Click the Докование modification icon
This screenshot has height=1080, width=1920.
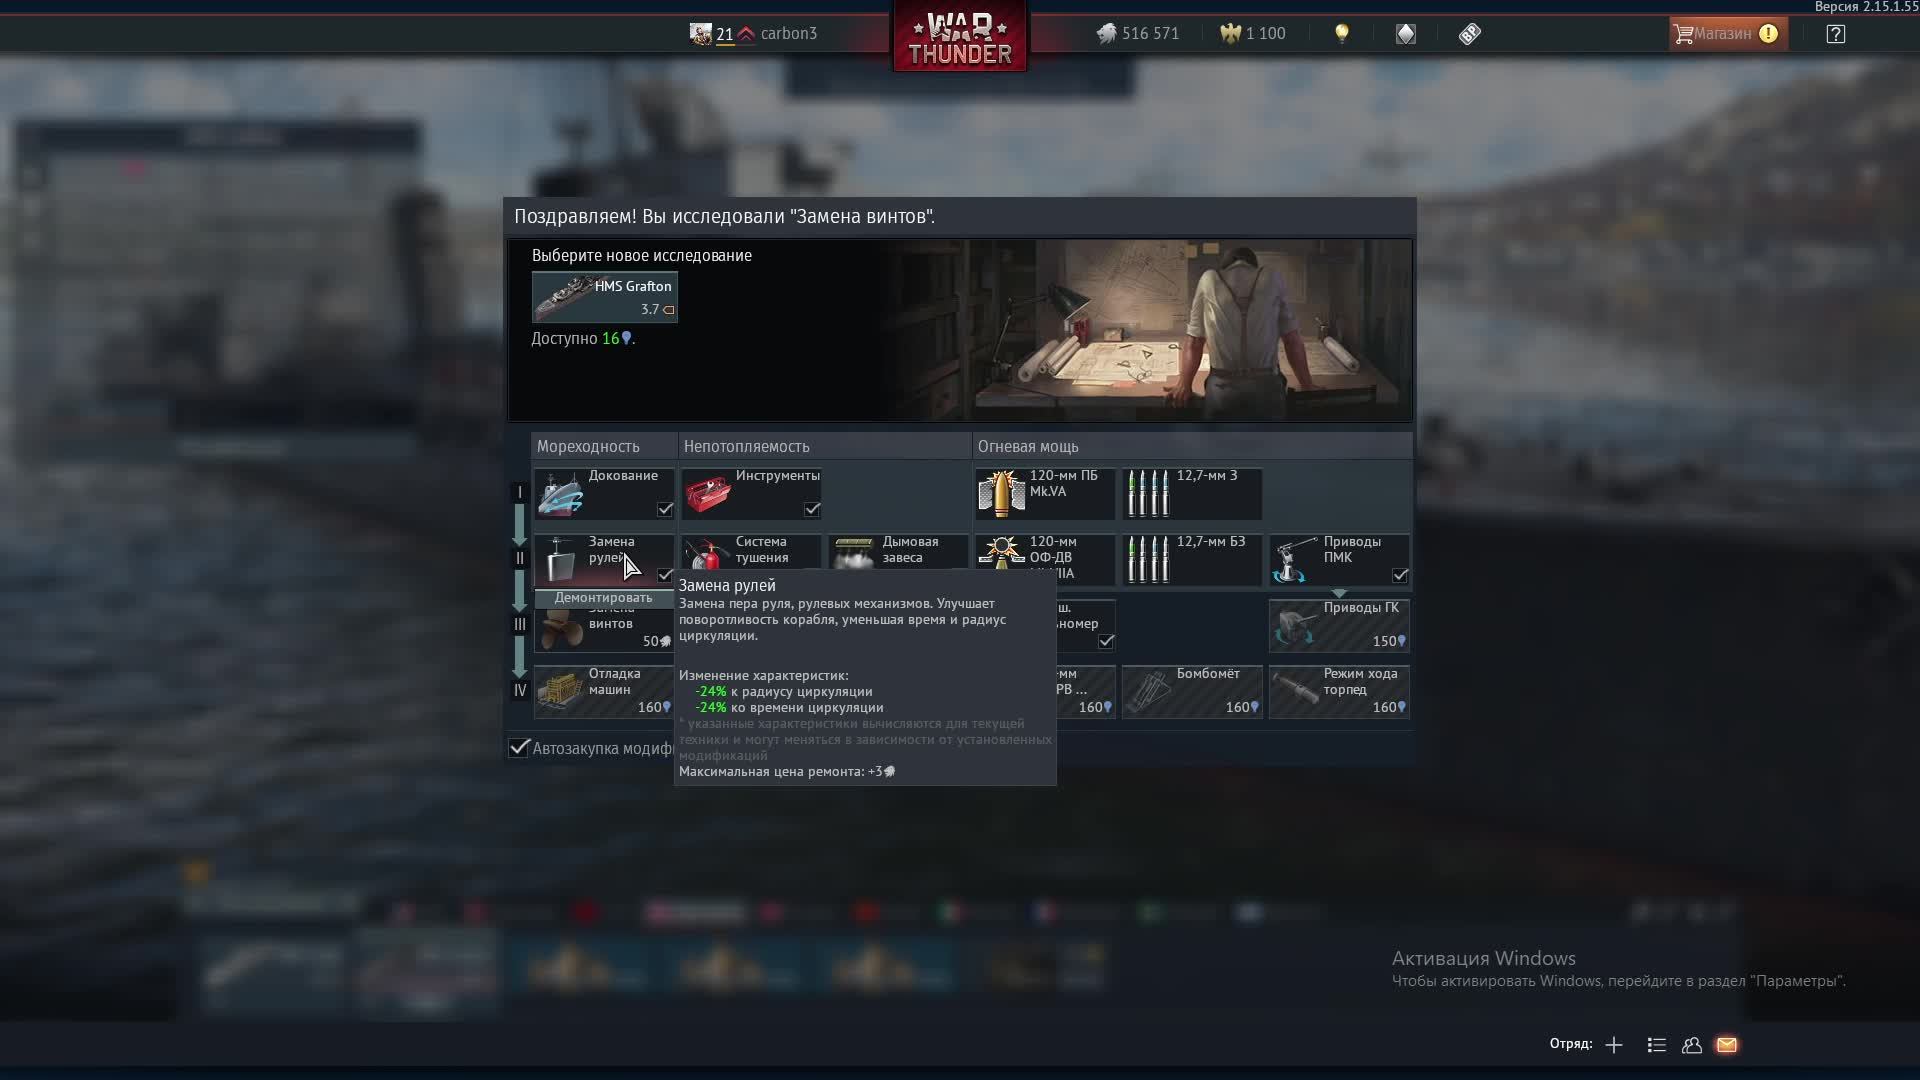tap(561, 494)
